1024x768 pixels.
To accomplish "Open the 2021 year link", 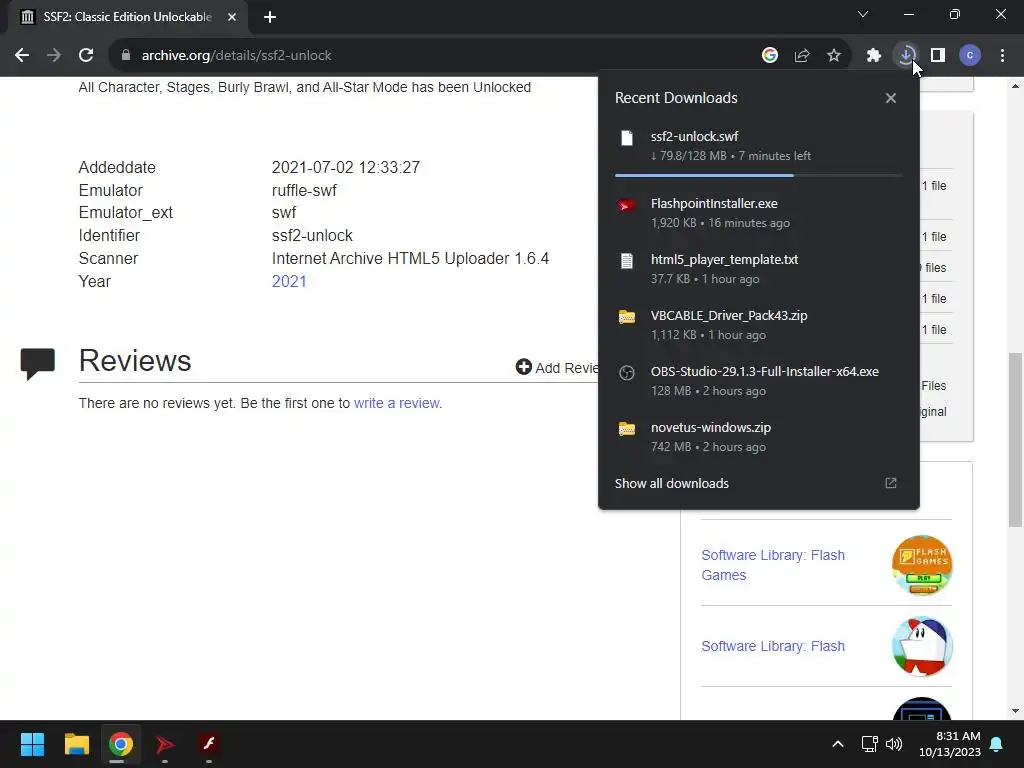I will point(289,281).
